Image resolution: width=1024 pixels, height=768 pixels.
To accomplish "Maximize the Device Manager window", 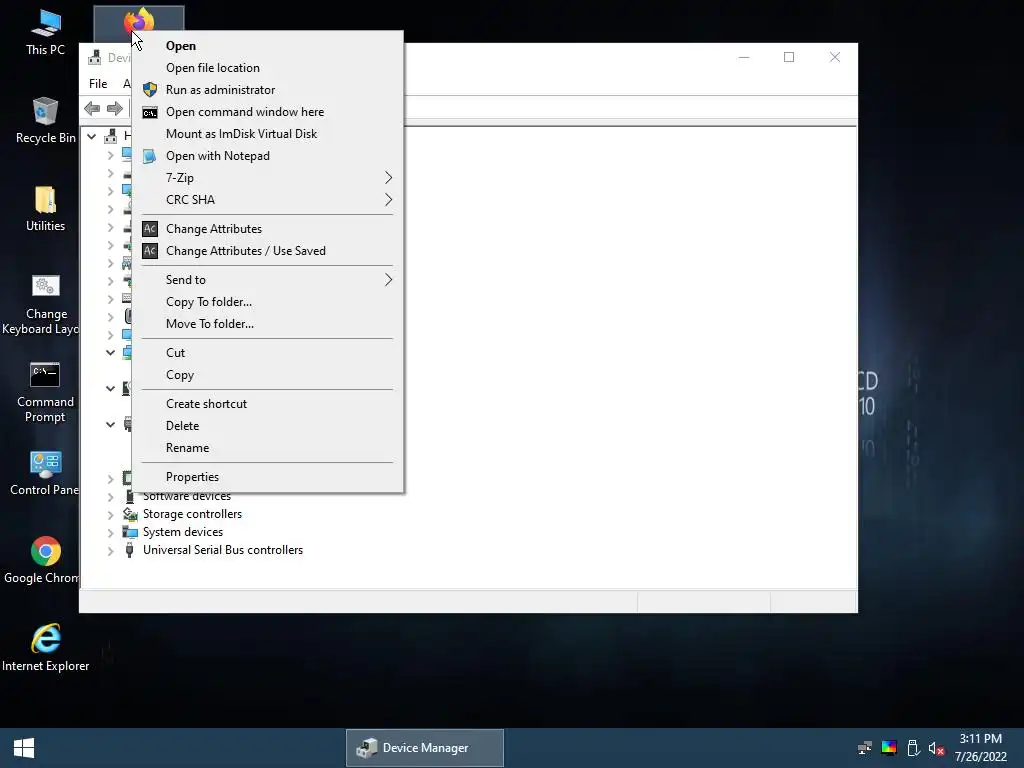I will pyautogui.click(x=789, y=57).
